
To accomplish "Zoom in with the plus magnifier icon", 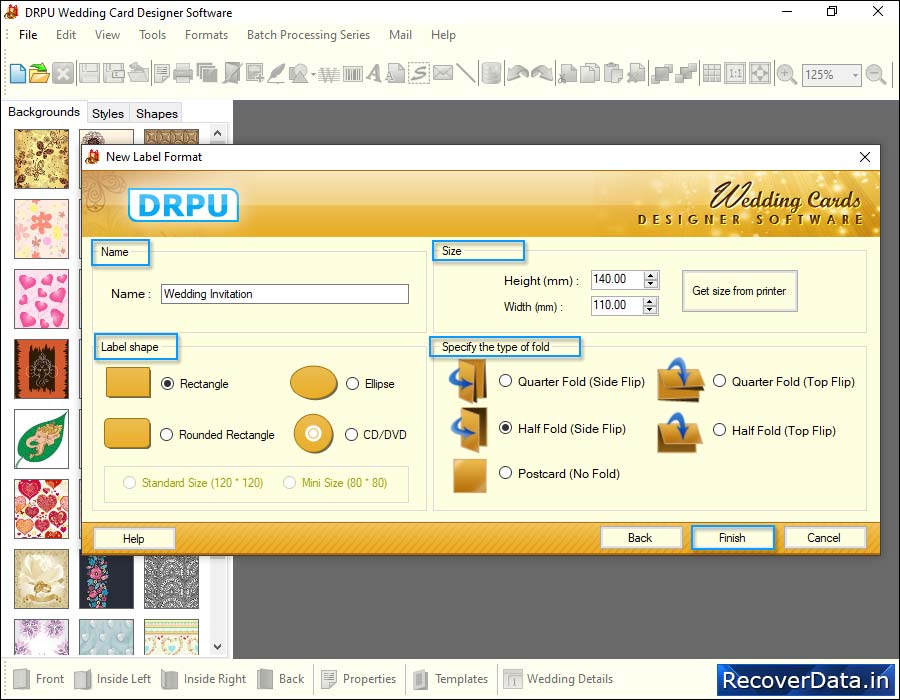I will [786, 75].
